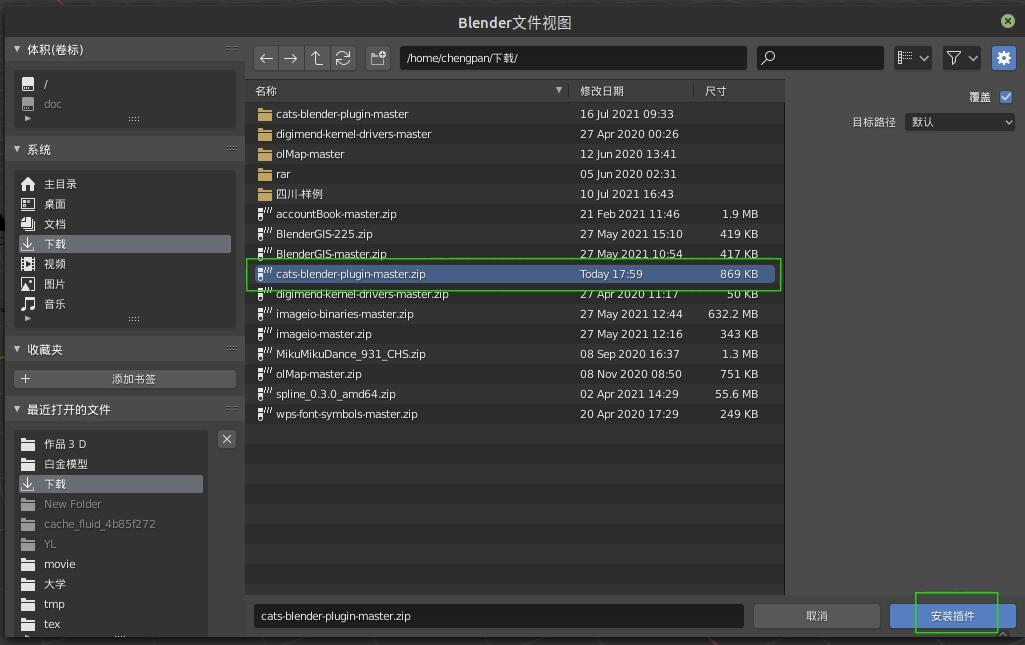Open recent folder YL
Image resolution: width=1025 pixels, height=645 pixels.
[x=111, y=544]
